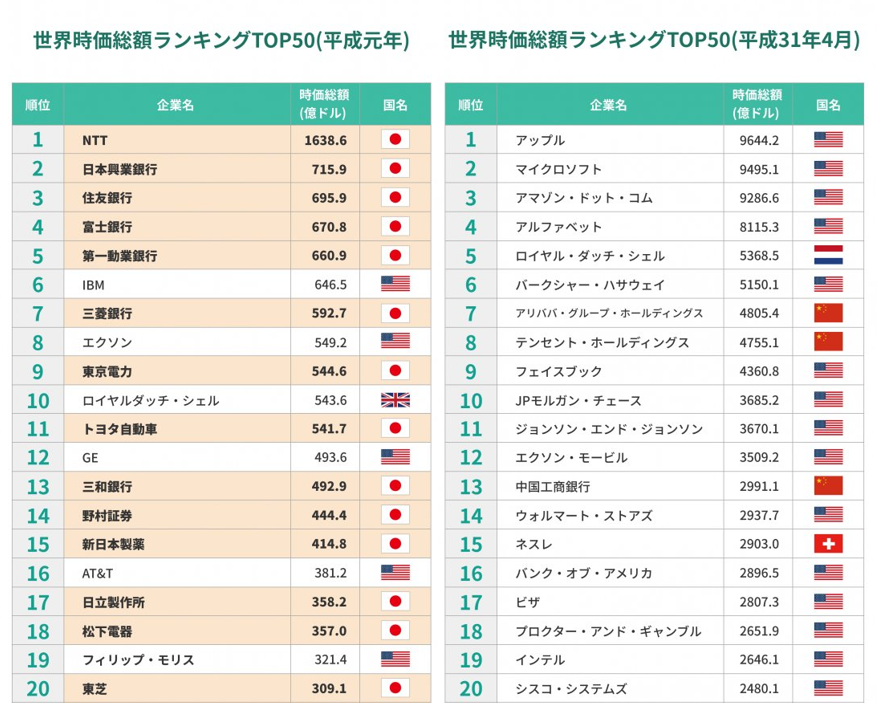Click the Japan flag for トヨタ自動車
Viewport: 877px width, 703px height.
(x=395, y=428)
